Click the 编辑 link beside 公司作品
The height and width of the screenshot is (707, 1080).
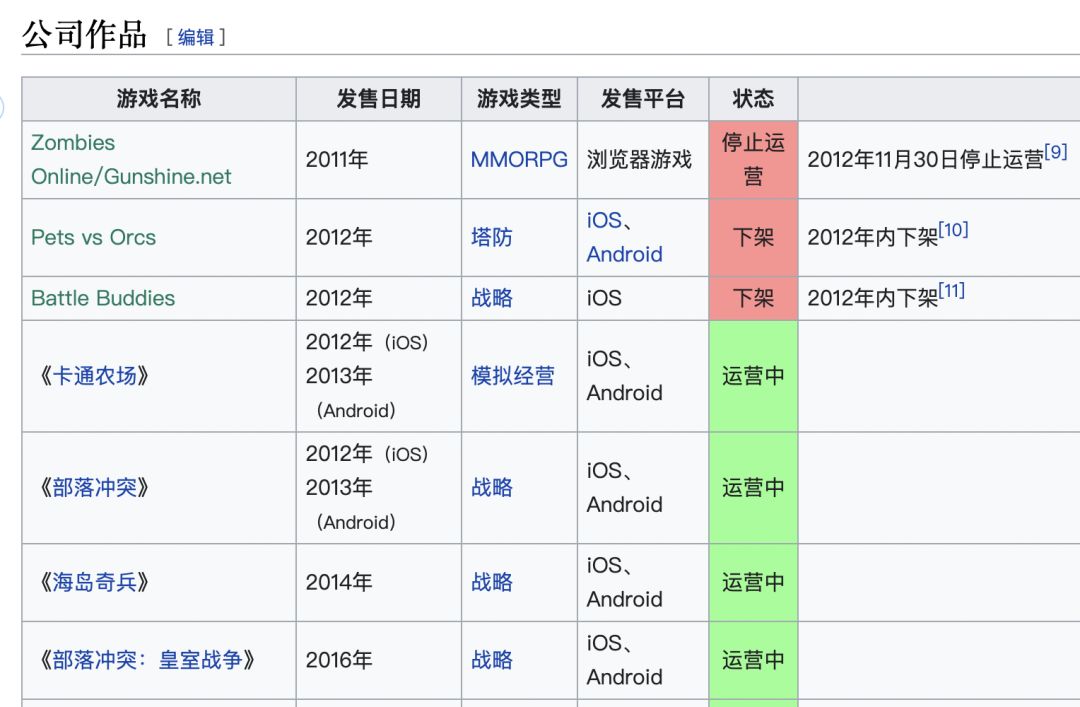[196, 37]
